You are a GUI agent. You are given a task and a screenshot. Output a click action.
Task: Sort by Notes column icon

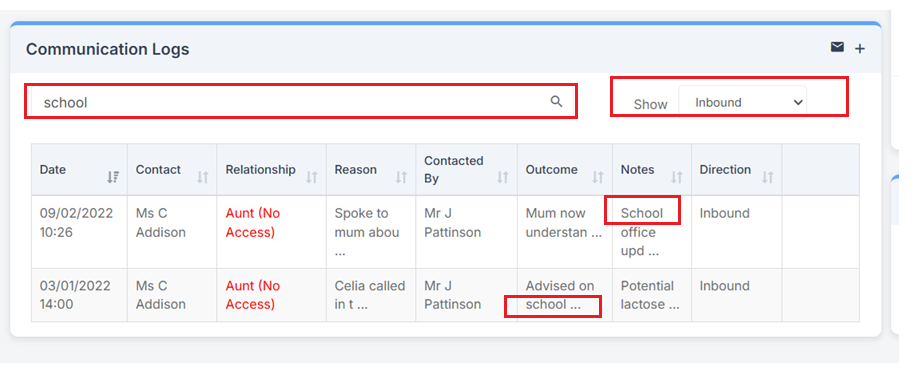pos(677,177)
